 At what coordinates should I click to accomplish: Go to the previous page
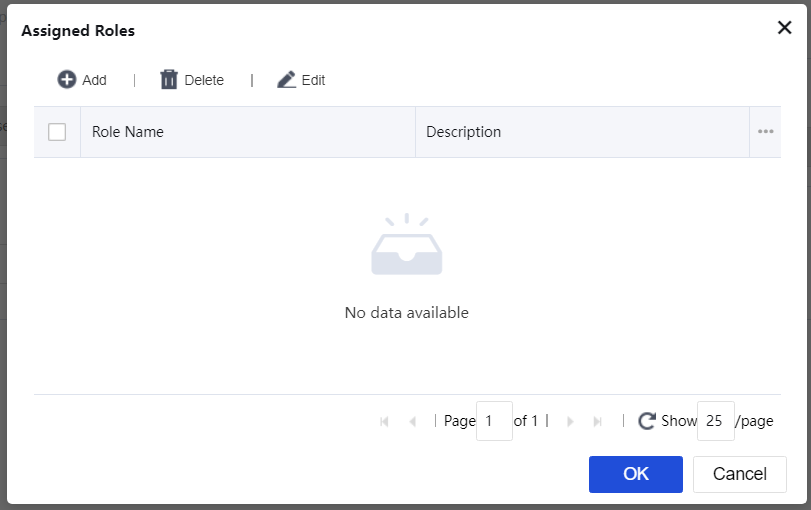413,422
